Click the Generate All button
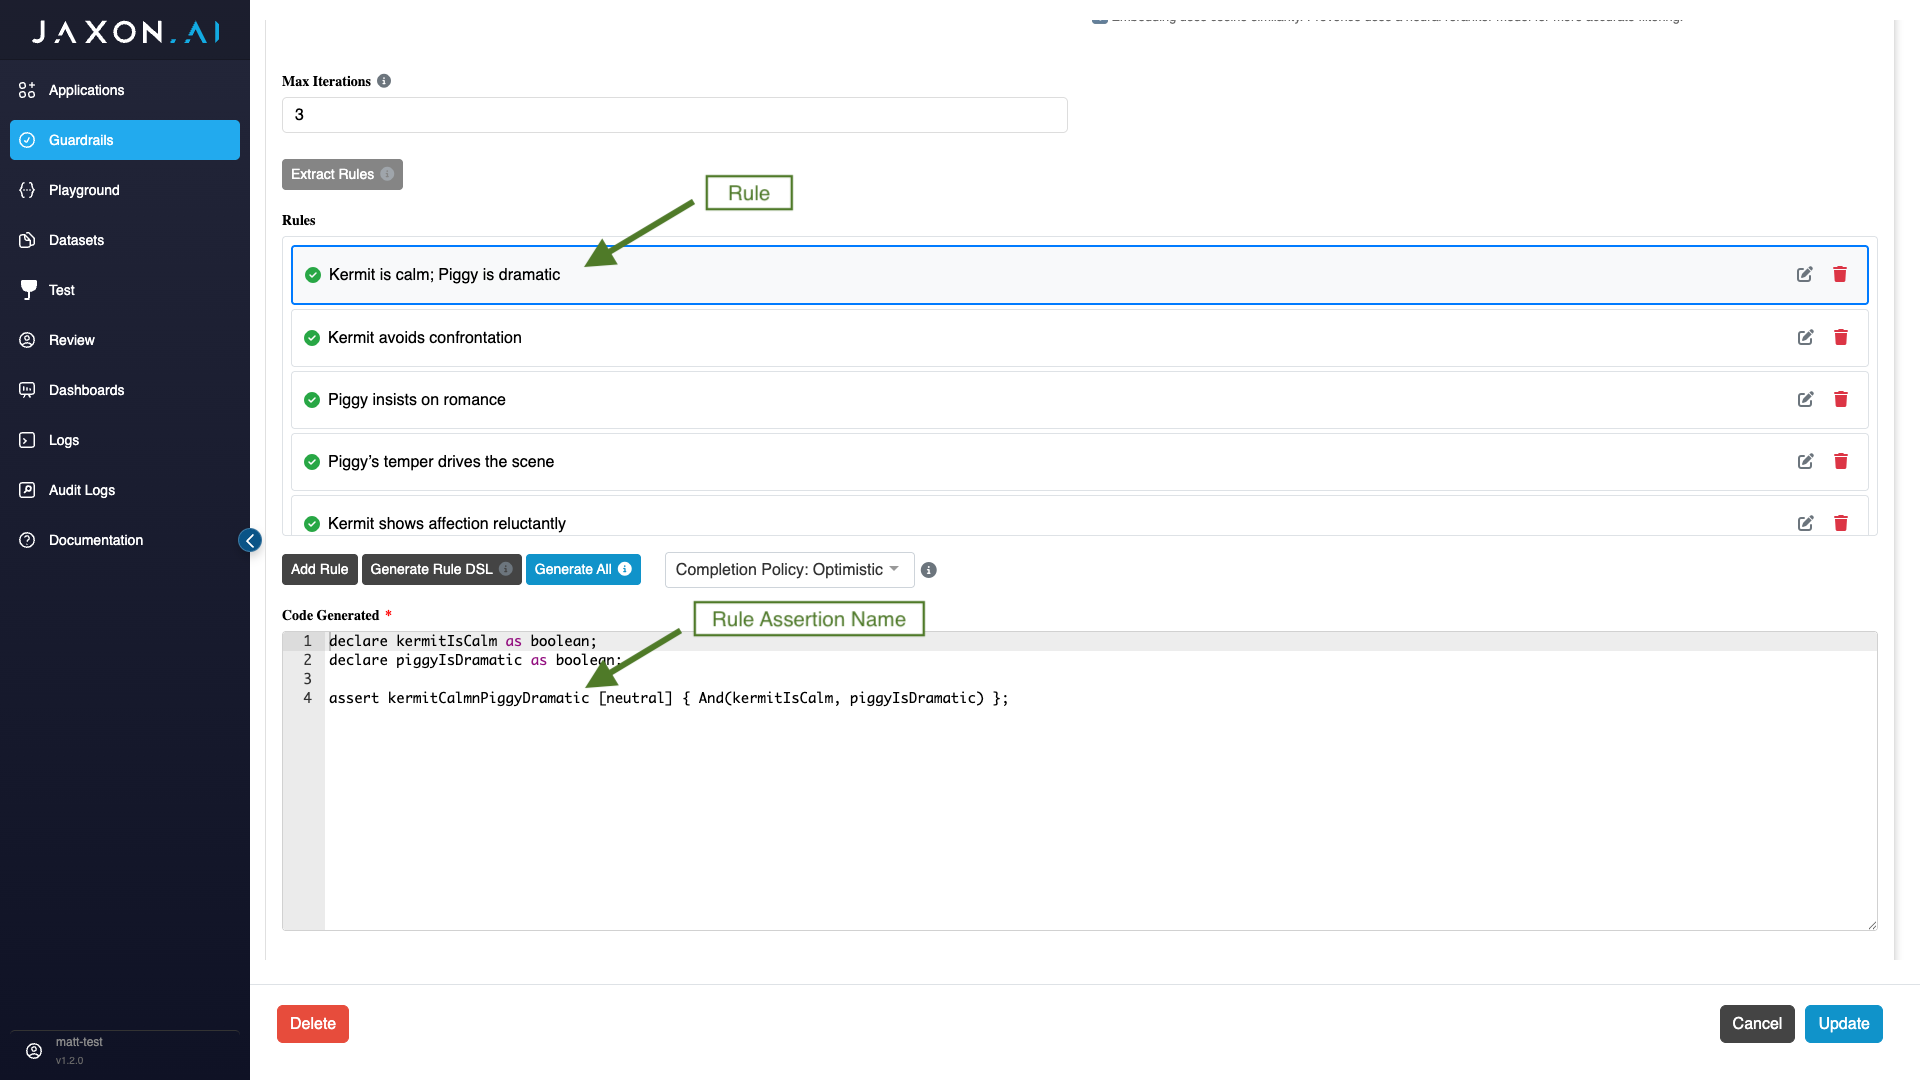 (582, 570)
